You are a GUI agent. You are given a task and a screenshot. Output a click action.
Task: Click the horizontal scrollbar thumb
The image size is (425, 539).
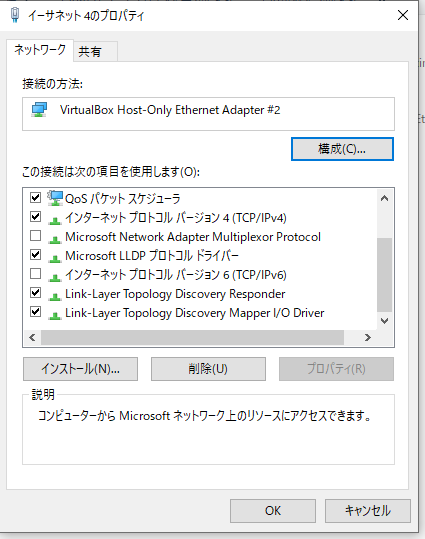coord(192,338)
